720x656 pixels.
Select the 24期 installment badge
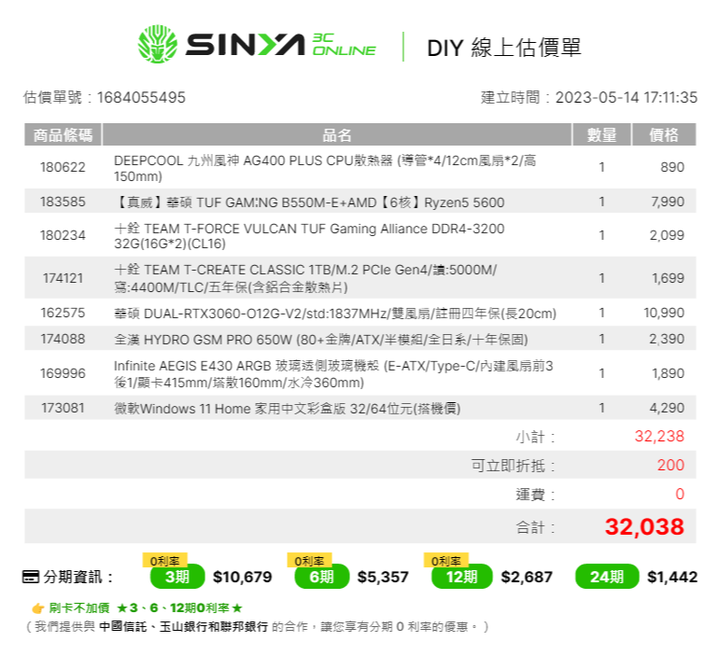tap(607, 577)
